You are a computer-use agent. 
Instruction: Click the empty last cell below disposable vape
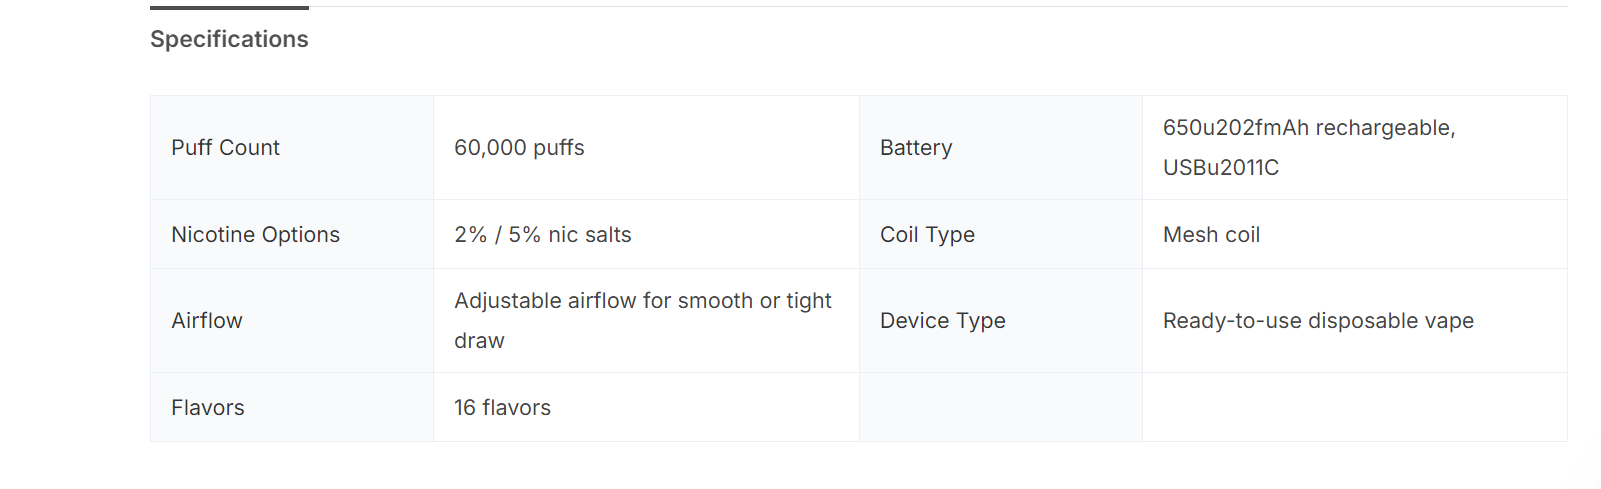pos(1354,407)
